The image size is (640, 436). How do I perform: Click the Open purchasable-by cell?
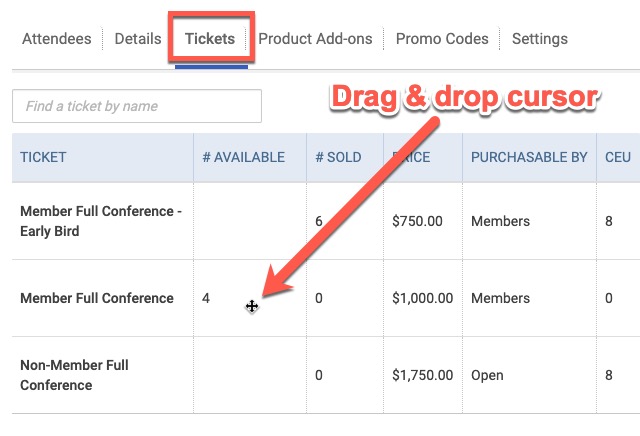[x=487, y=375]
